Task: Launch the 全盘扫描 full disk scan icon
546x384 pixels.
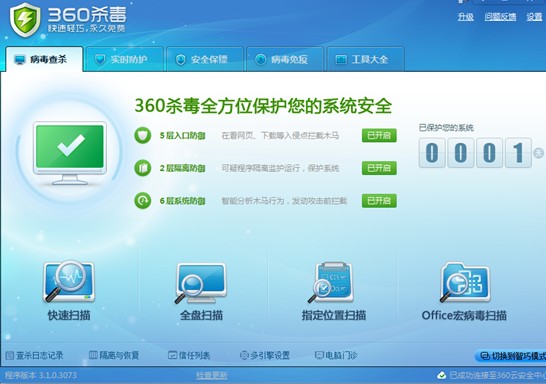Action: 201,283
